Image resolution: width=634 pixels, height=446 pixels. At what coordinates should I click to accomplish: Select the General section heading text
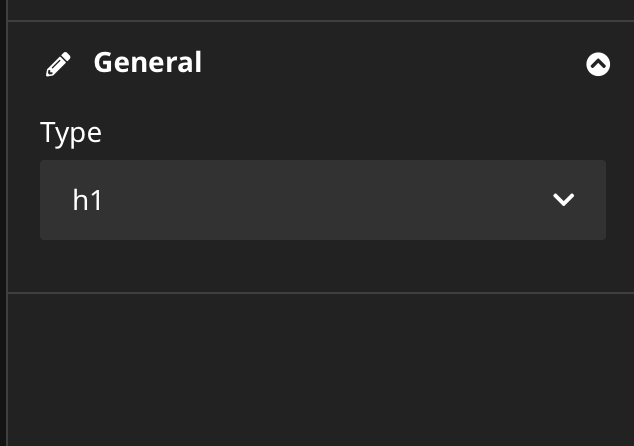coord(148,62)
